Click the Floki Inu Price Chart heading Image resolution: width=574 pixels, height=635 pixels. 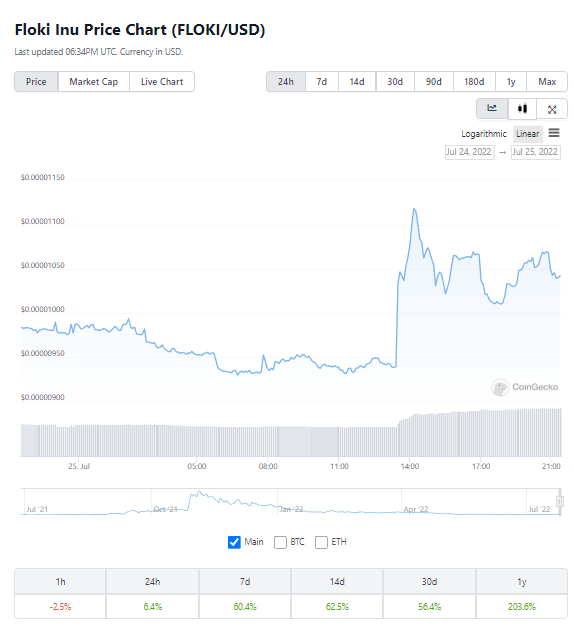point(140,30)
